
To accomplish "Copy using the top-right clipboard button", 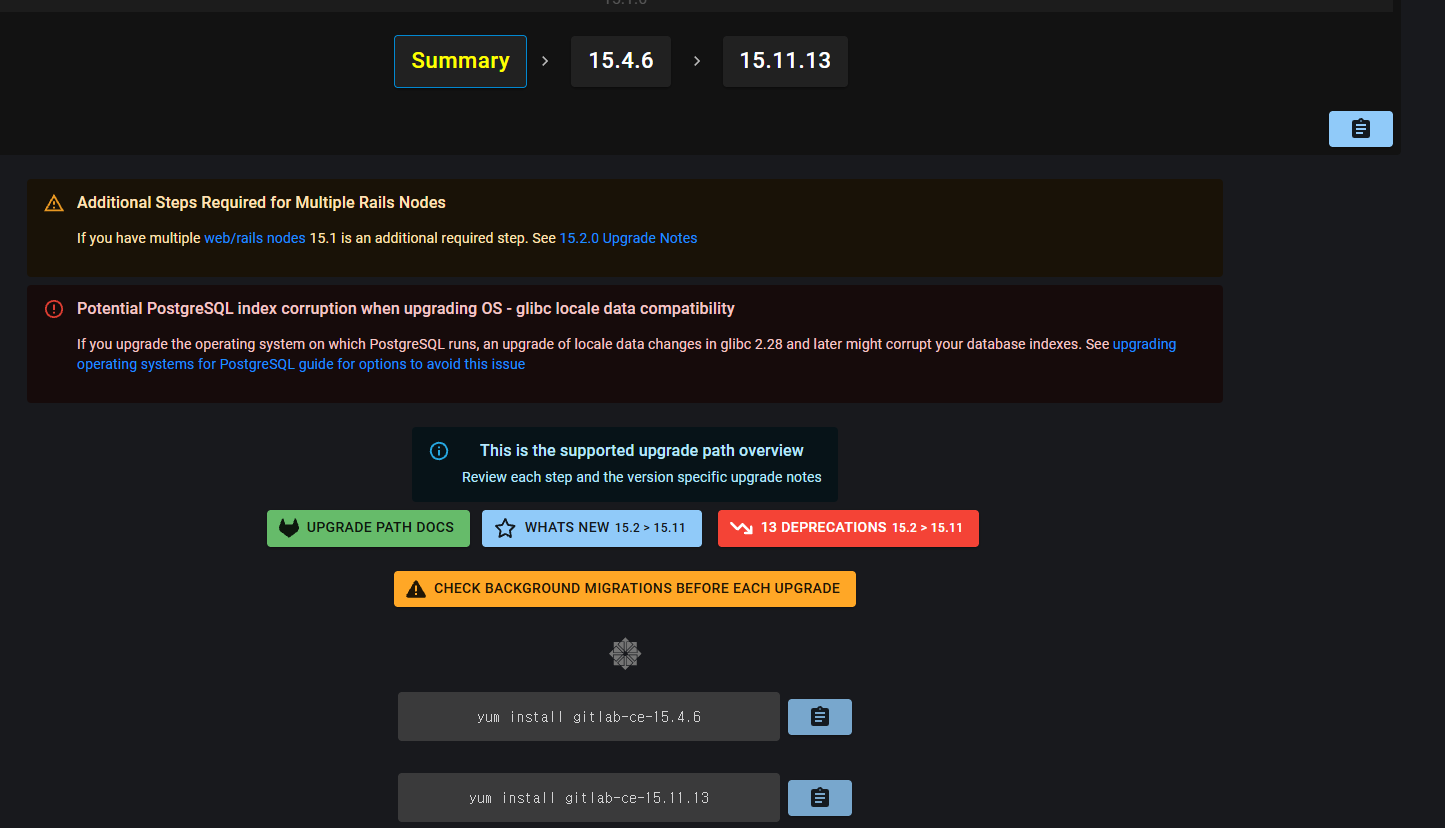I will (1360, 129).
